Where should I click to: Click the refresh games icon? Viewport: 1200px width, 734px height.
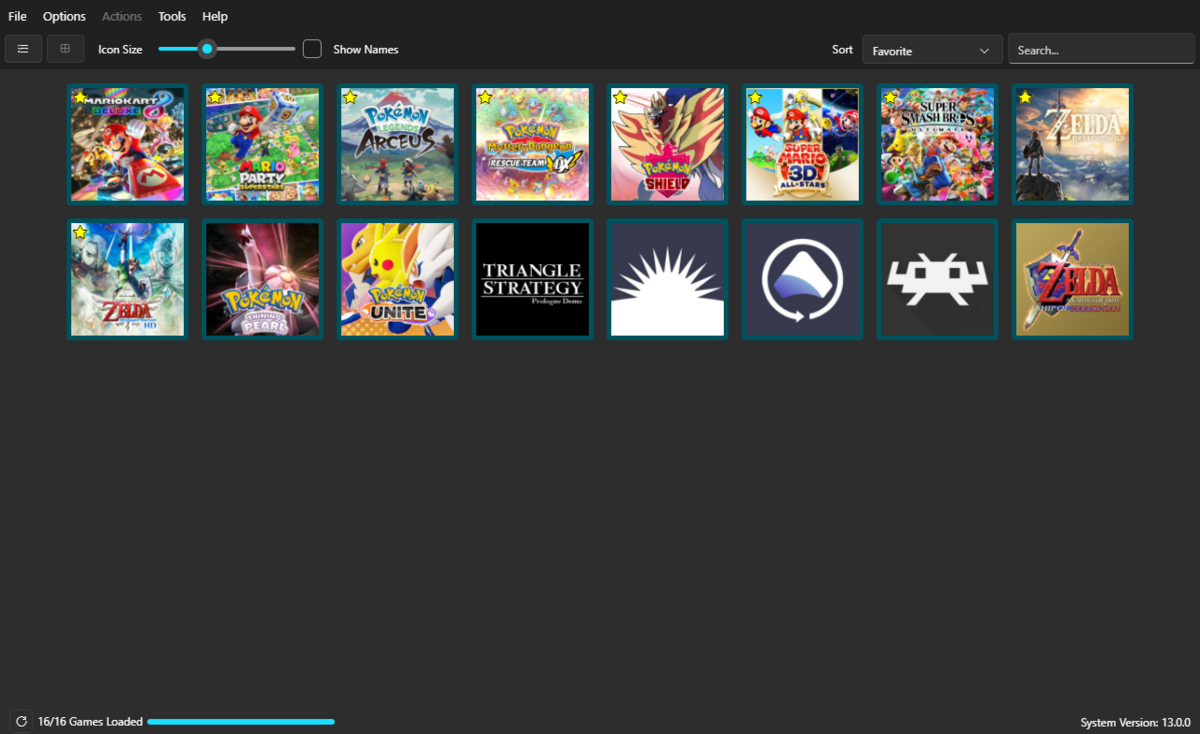(21, 721)
